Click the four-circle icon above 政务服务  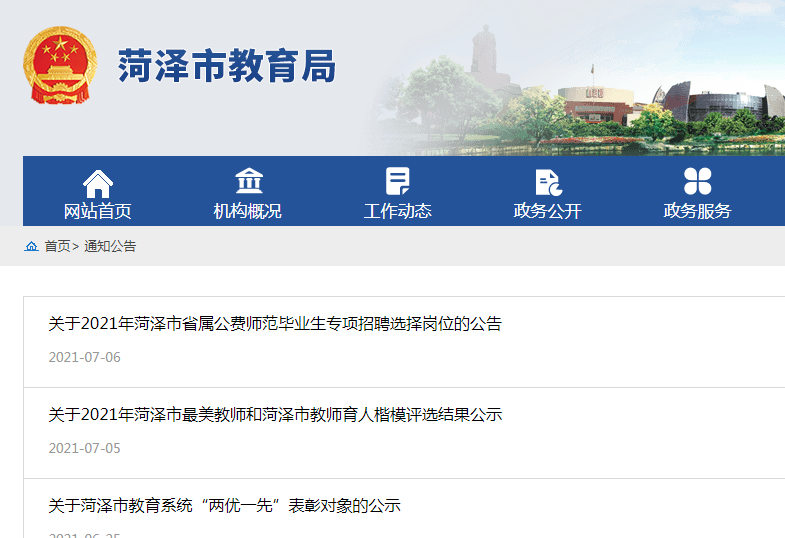coord(697,181)
